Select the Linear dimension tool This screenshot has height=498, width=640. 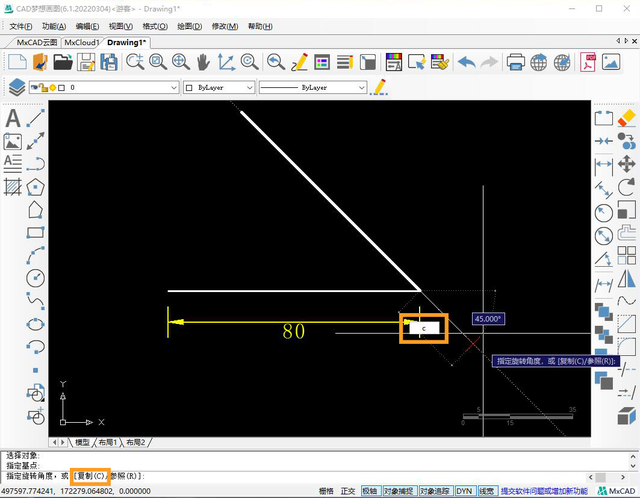click(x=604, y=165)
